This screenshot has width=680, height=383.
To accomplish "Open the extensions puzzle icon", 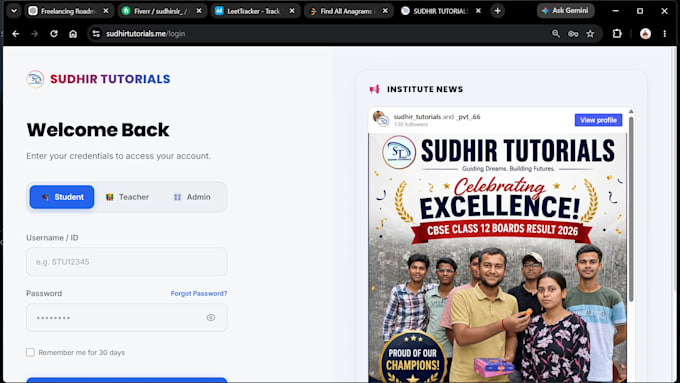I will click(617, 33).
